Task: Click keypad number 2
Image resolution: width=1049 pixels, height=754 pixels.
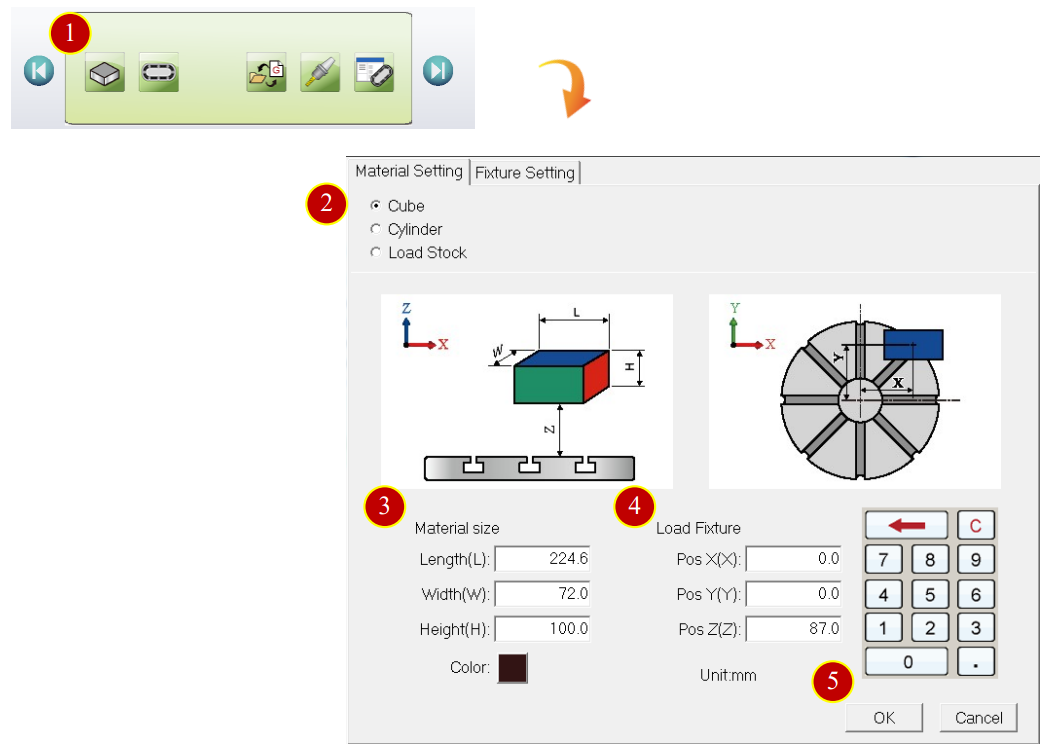Action: (929, 628)
